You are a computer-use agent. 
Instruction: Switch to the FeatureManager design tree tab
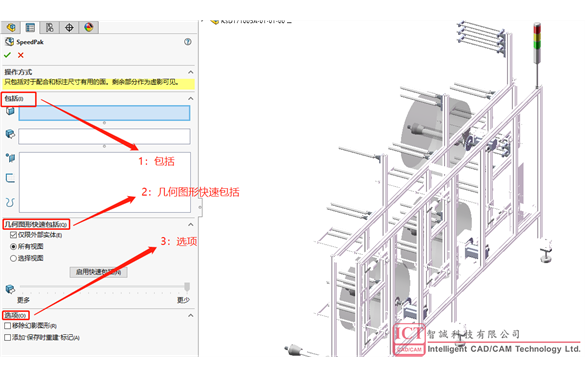coord(11,27)
